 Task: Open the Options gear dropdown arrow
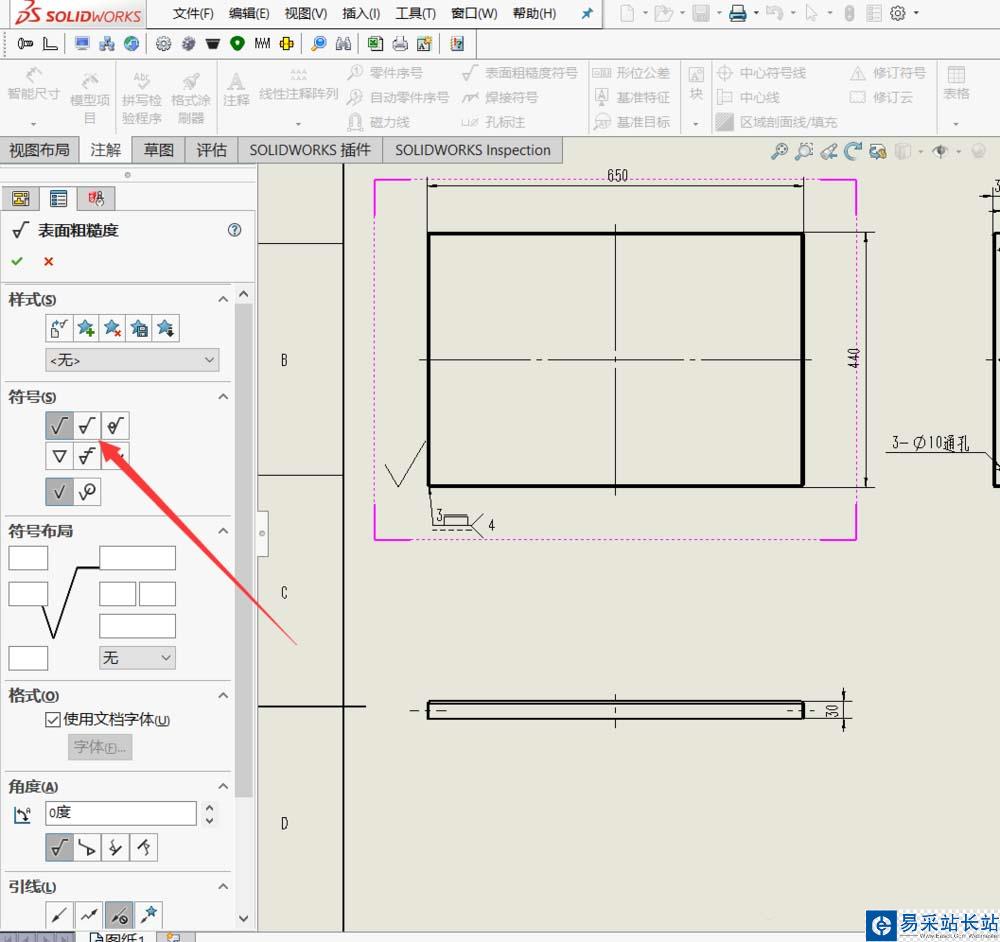click(916, 13)
